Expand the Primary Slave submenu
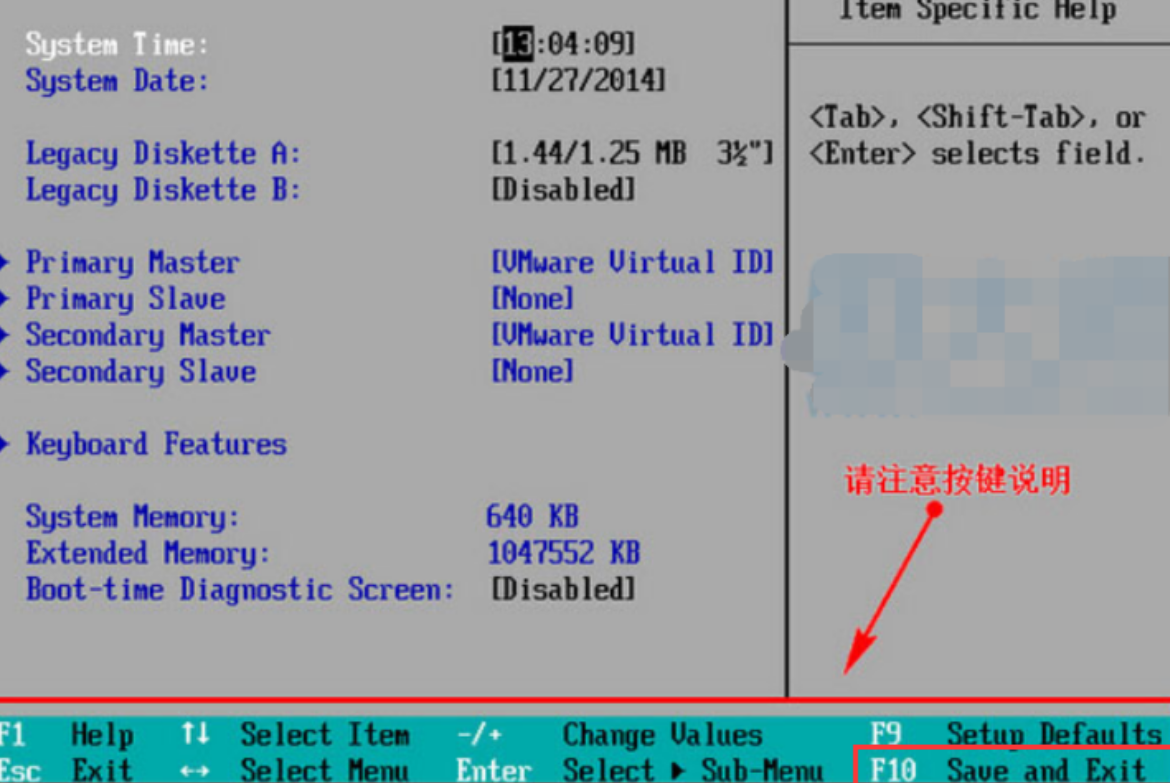 click(x=125, y=299)
